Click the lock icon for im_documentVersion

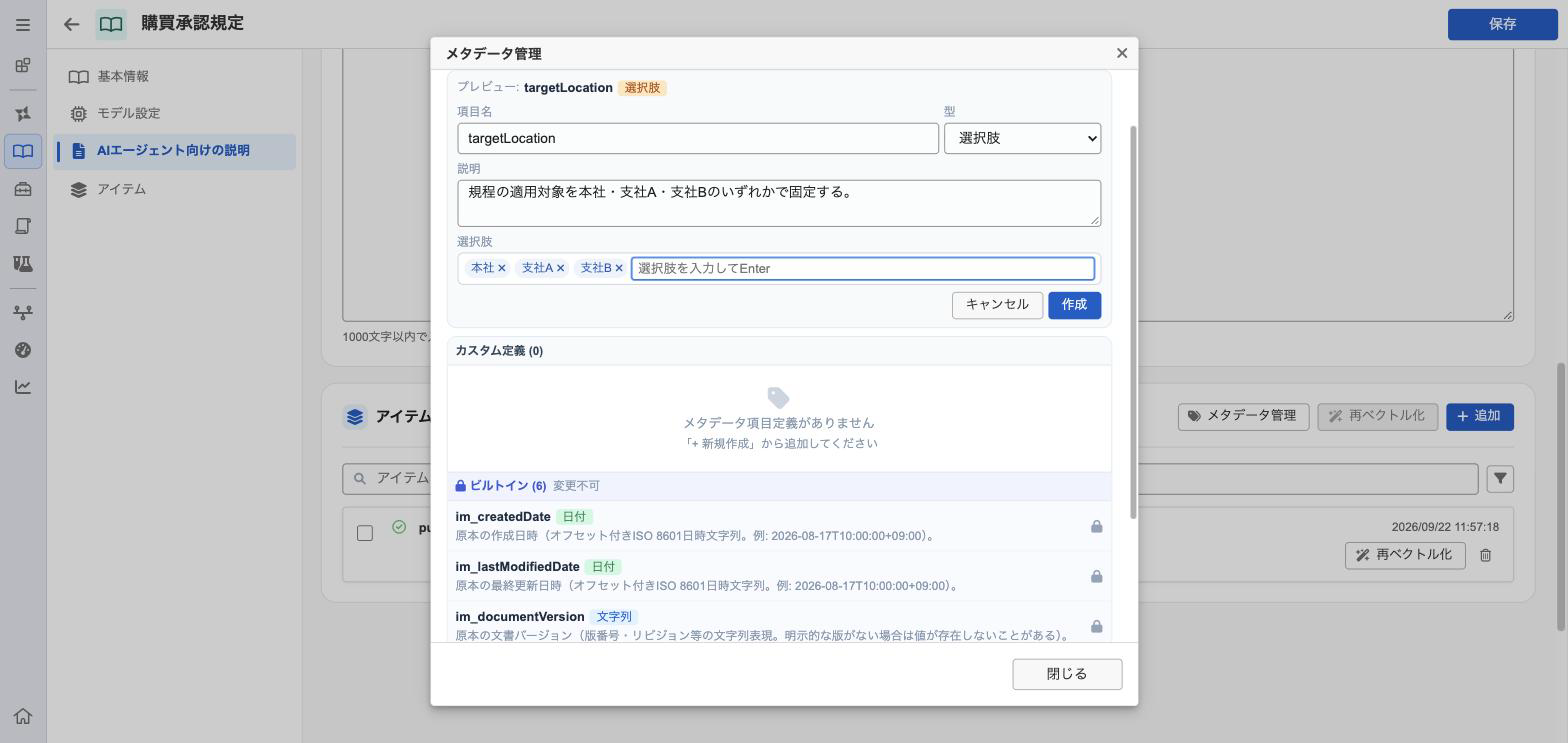pos(1096,626)
